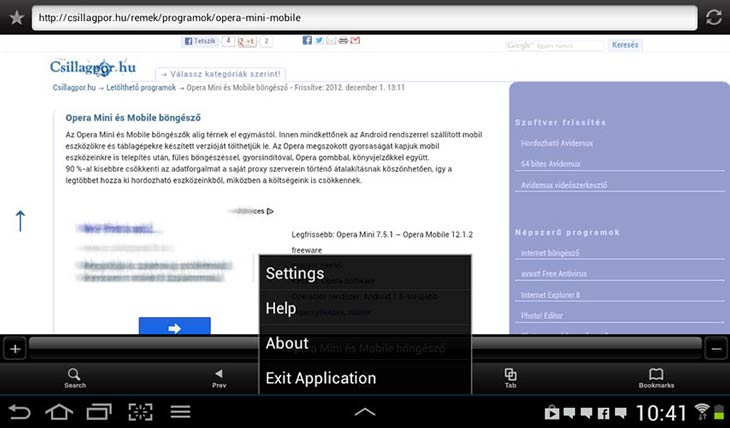Open Hordozható Avidemux sidebar link

click(x=556, y=143)
